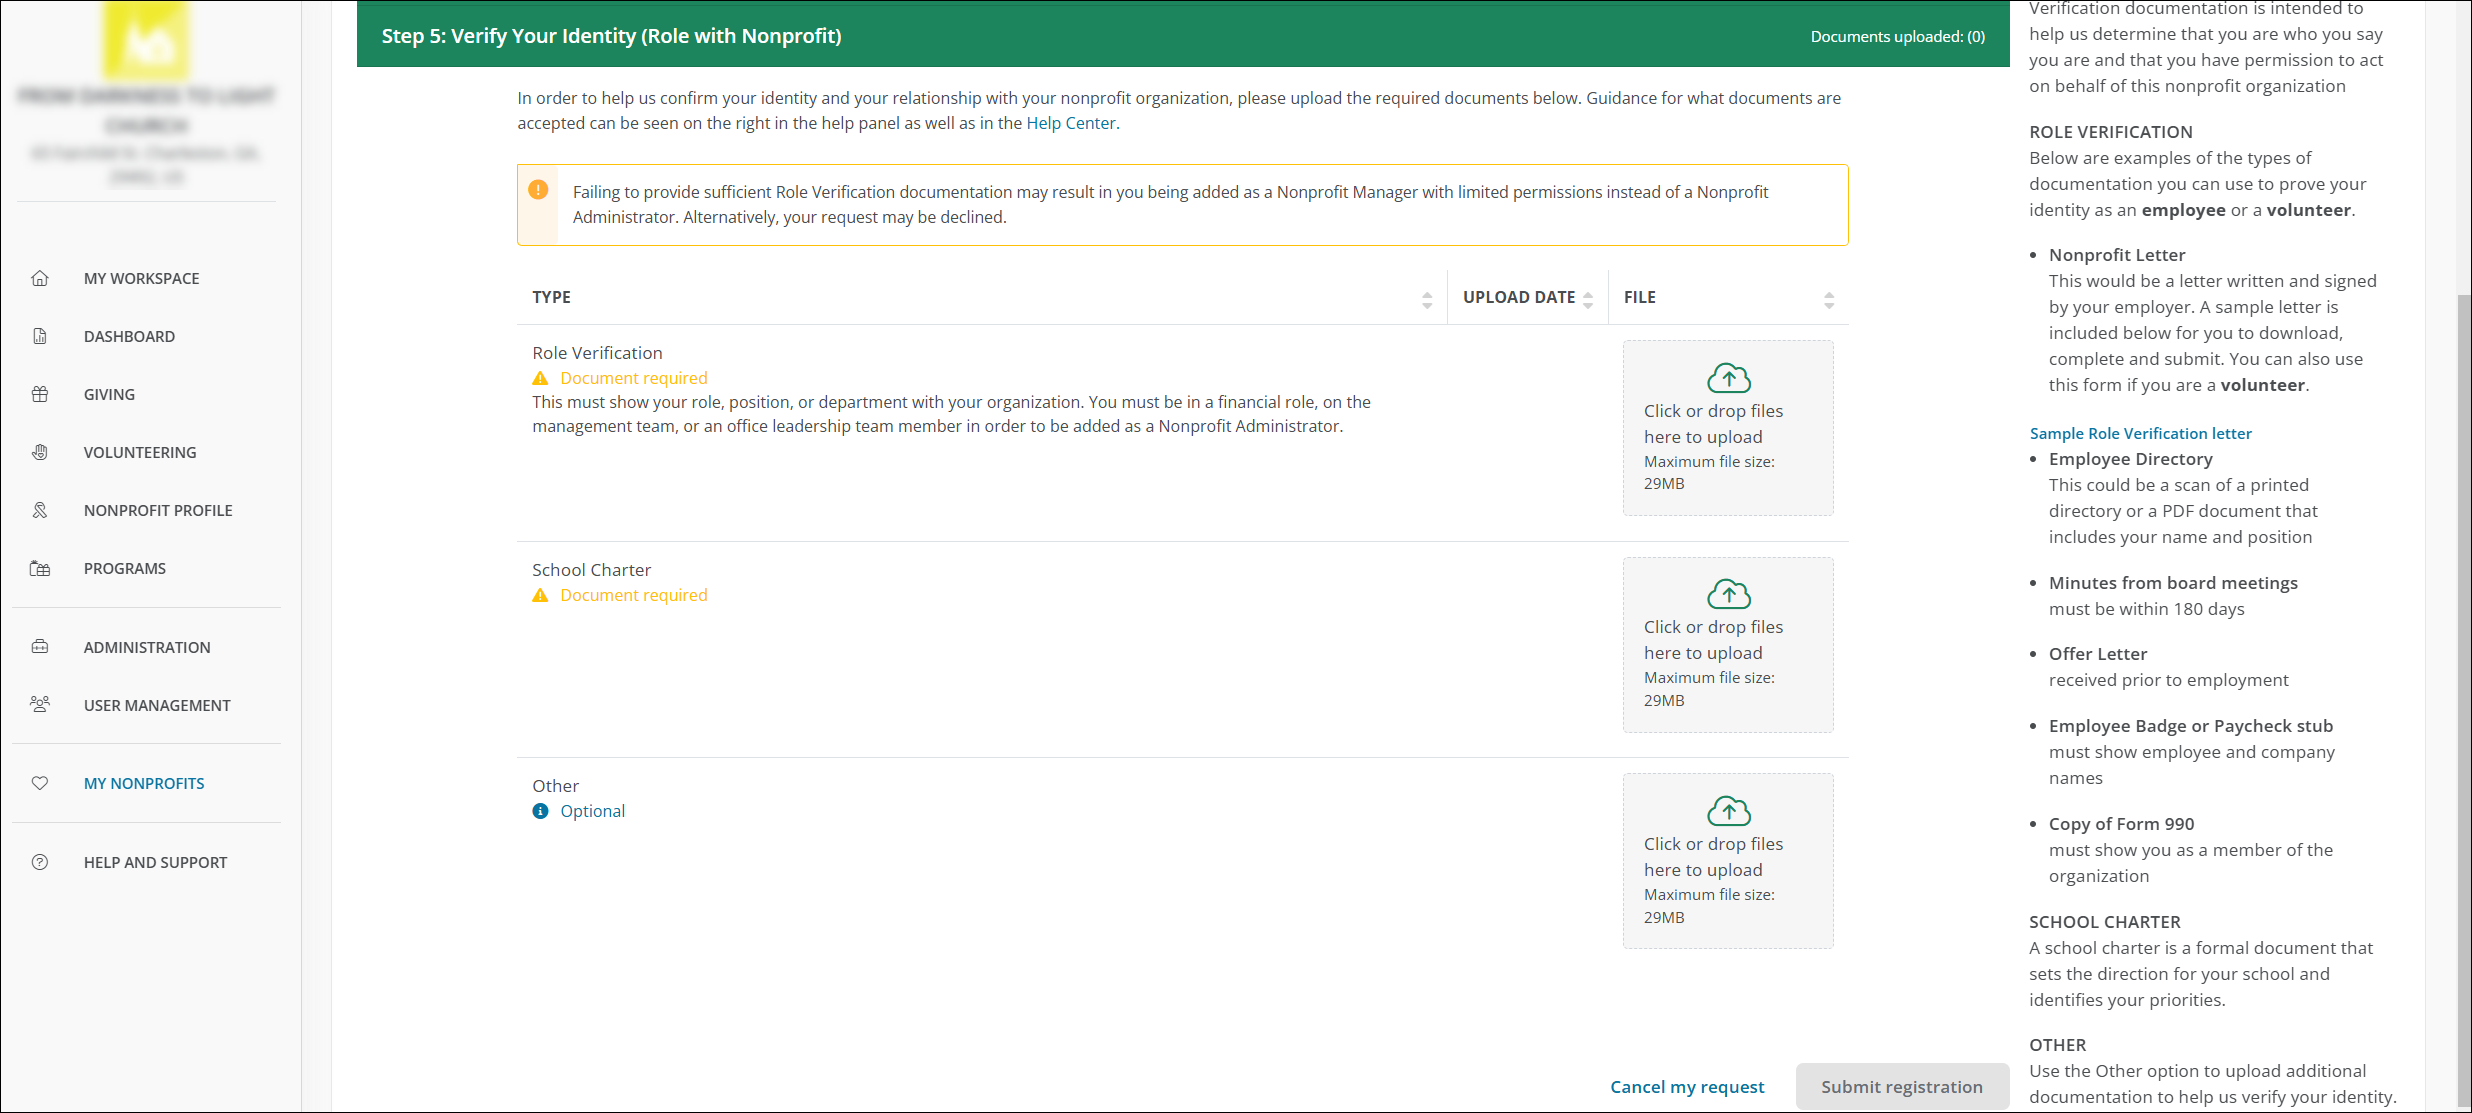The height and width of the screenshot is (1113, 2472).
Task: Click the User Management people icon
Action: pyautogui.click(x=40, y=705)
